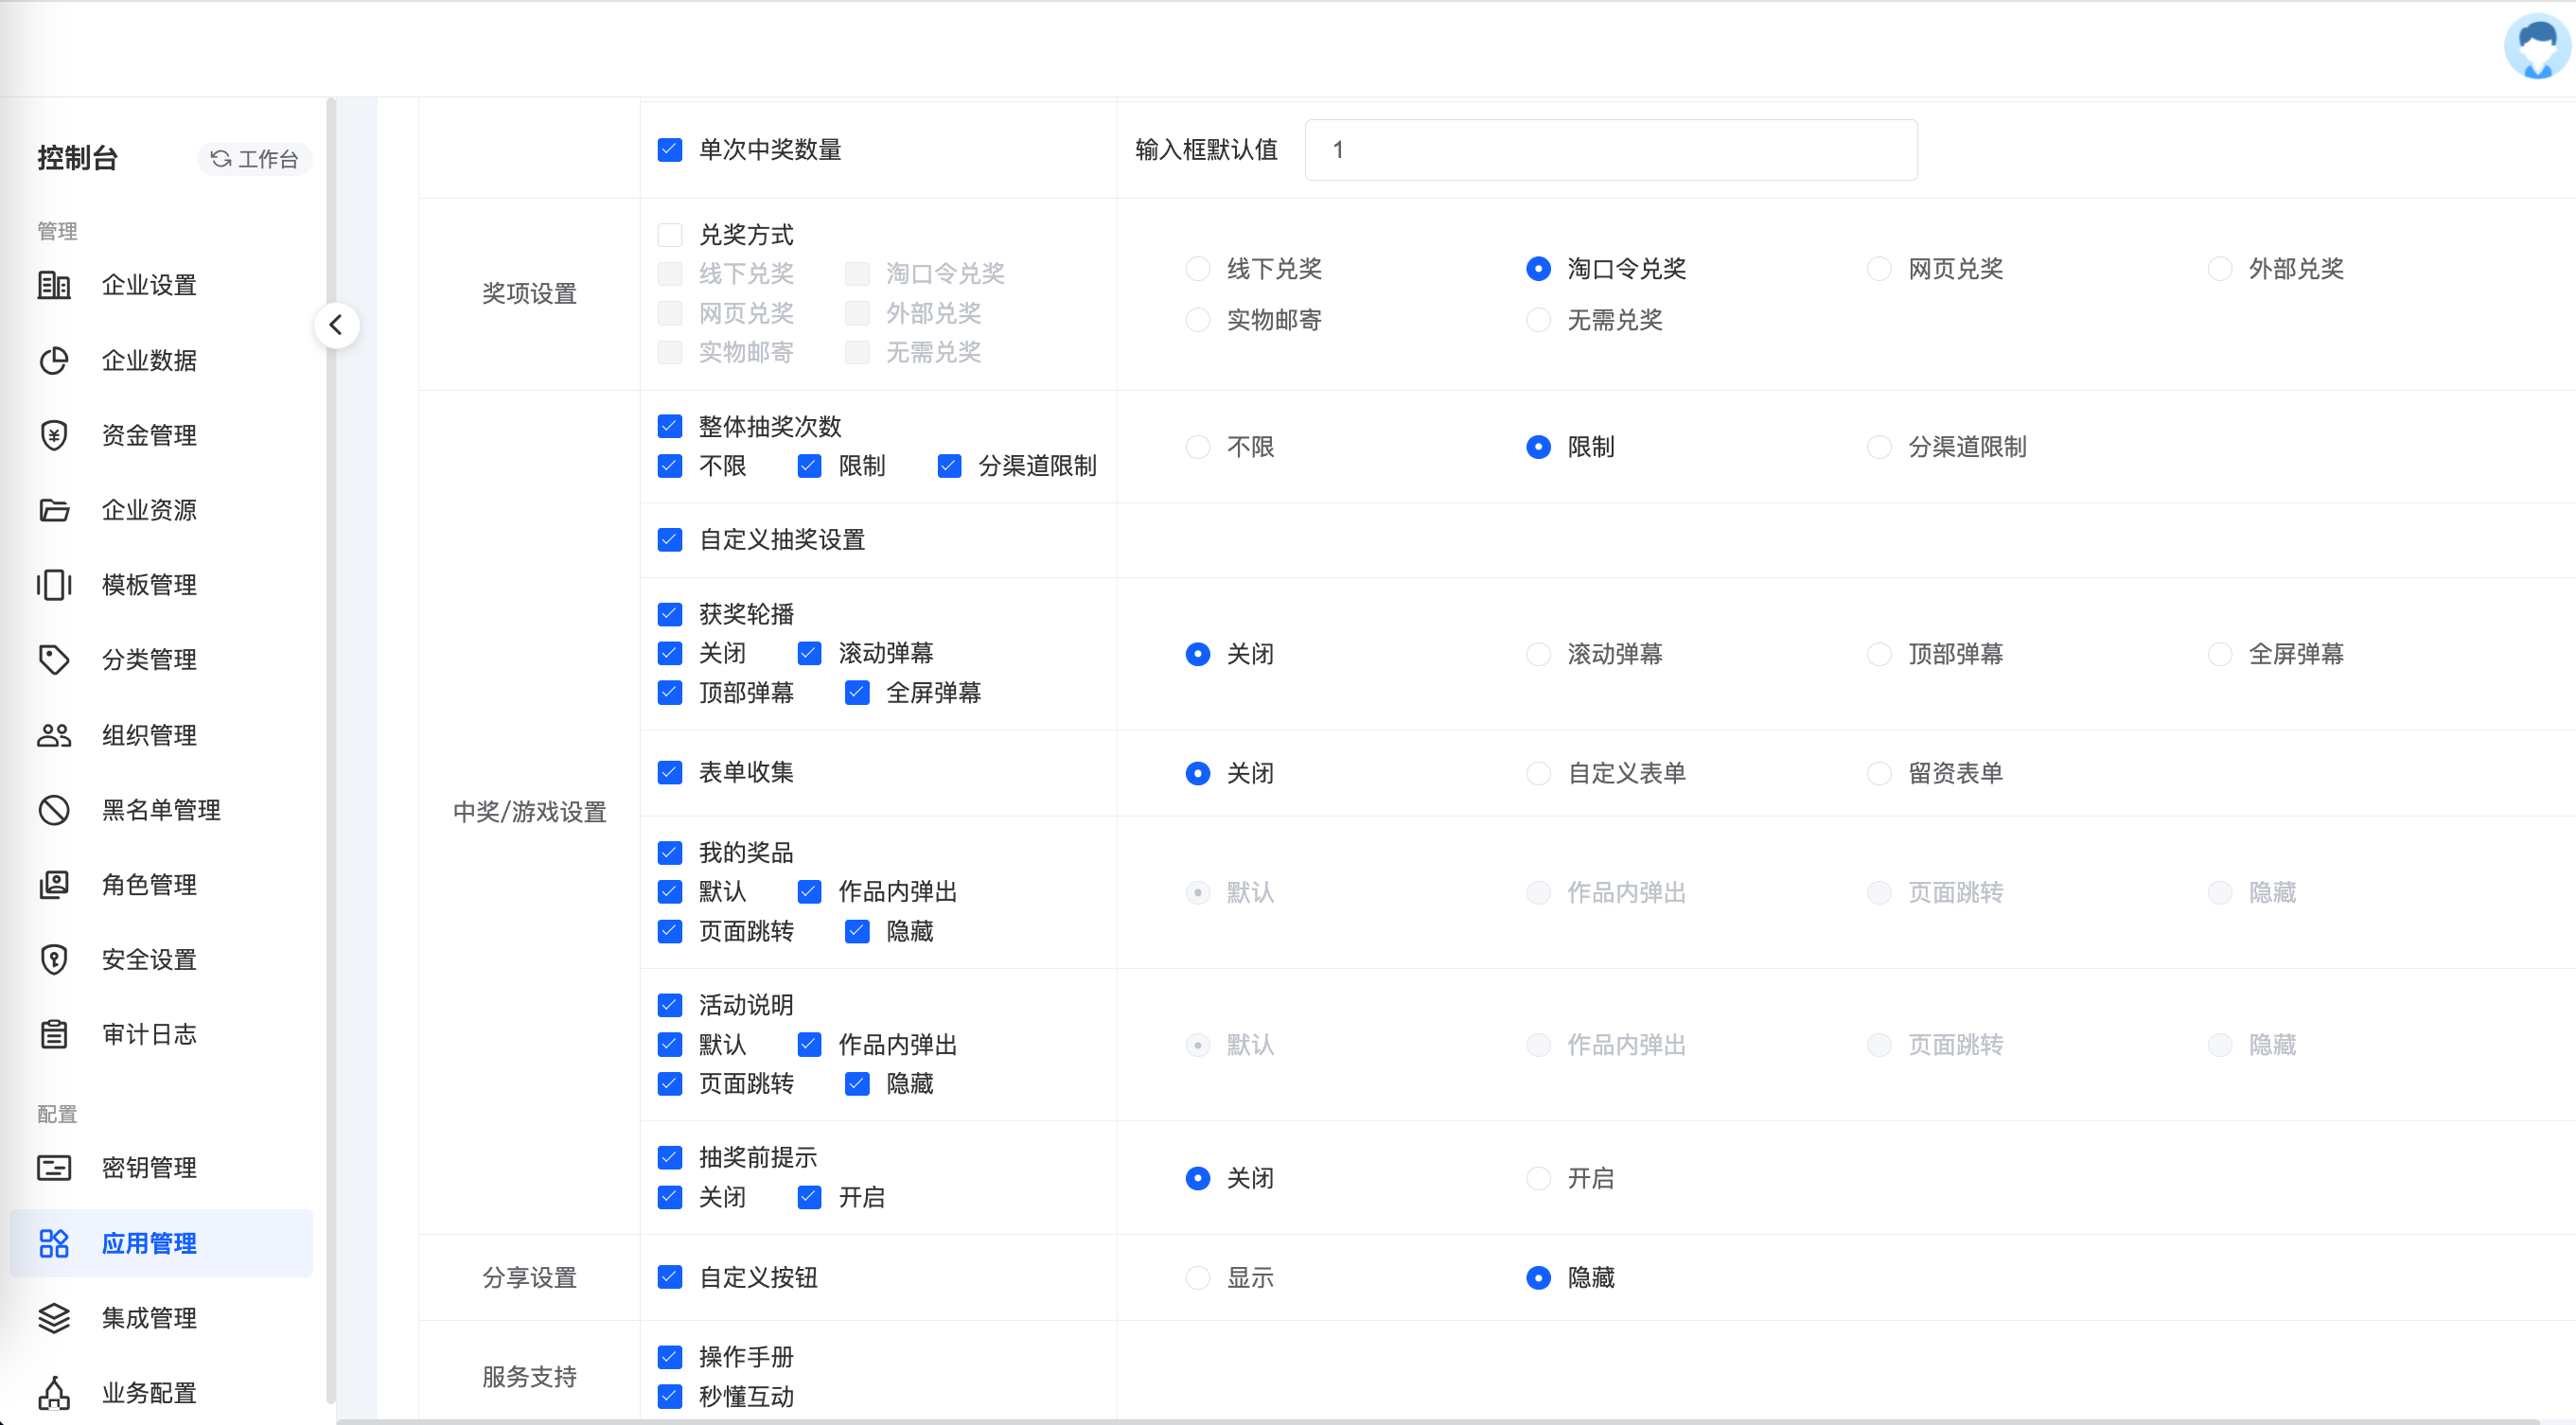Screen dimensions: 2576x1425
Task: Uncheck the 单次中奖数量 checkbox
Action: 670,150
